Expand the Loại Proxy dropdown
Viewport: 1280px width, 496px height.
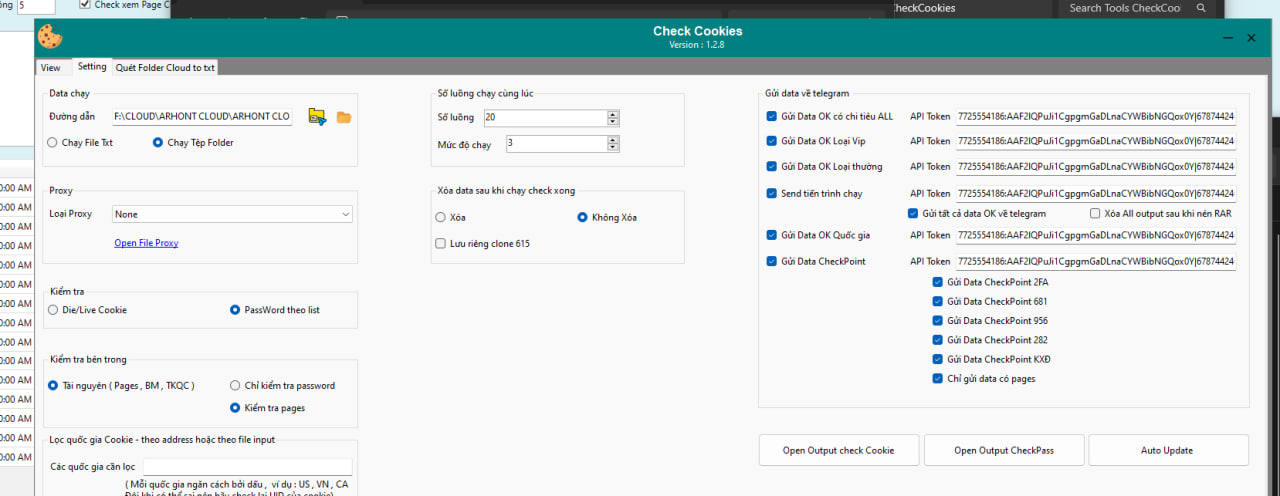[345, 214]
